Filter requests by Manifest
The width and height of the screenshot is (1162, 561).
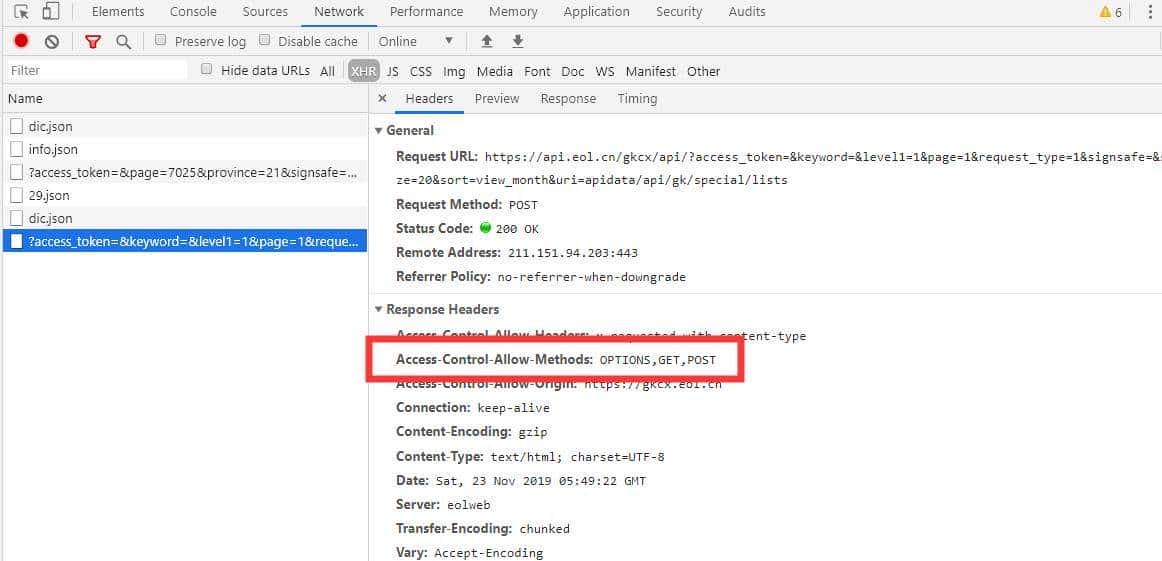[x=651, y=71]
